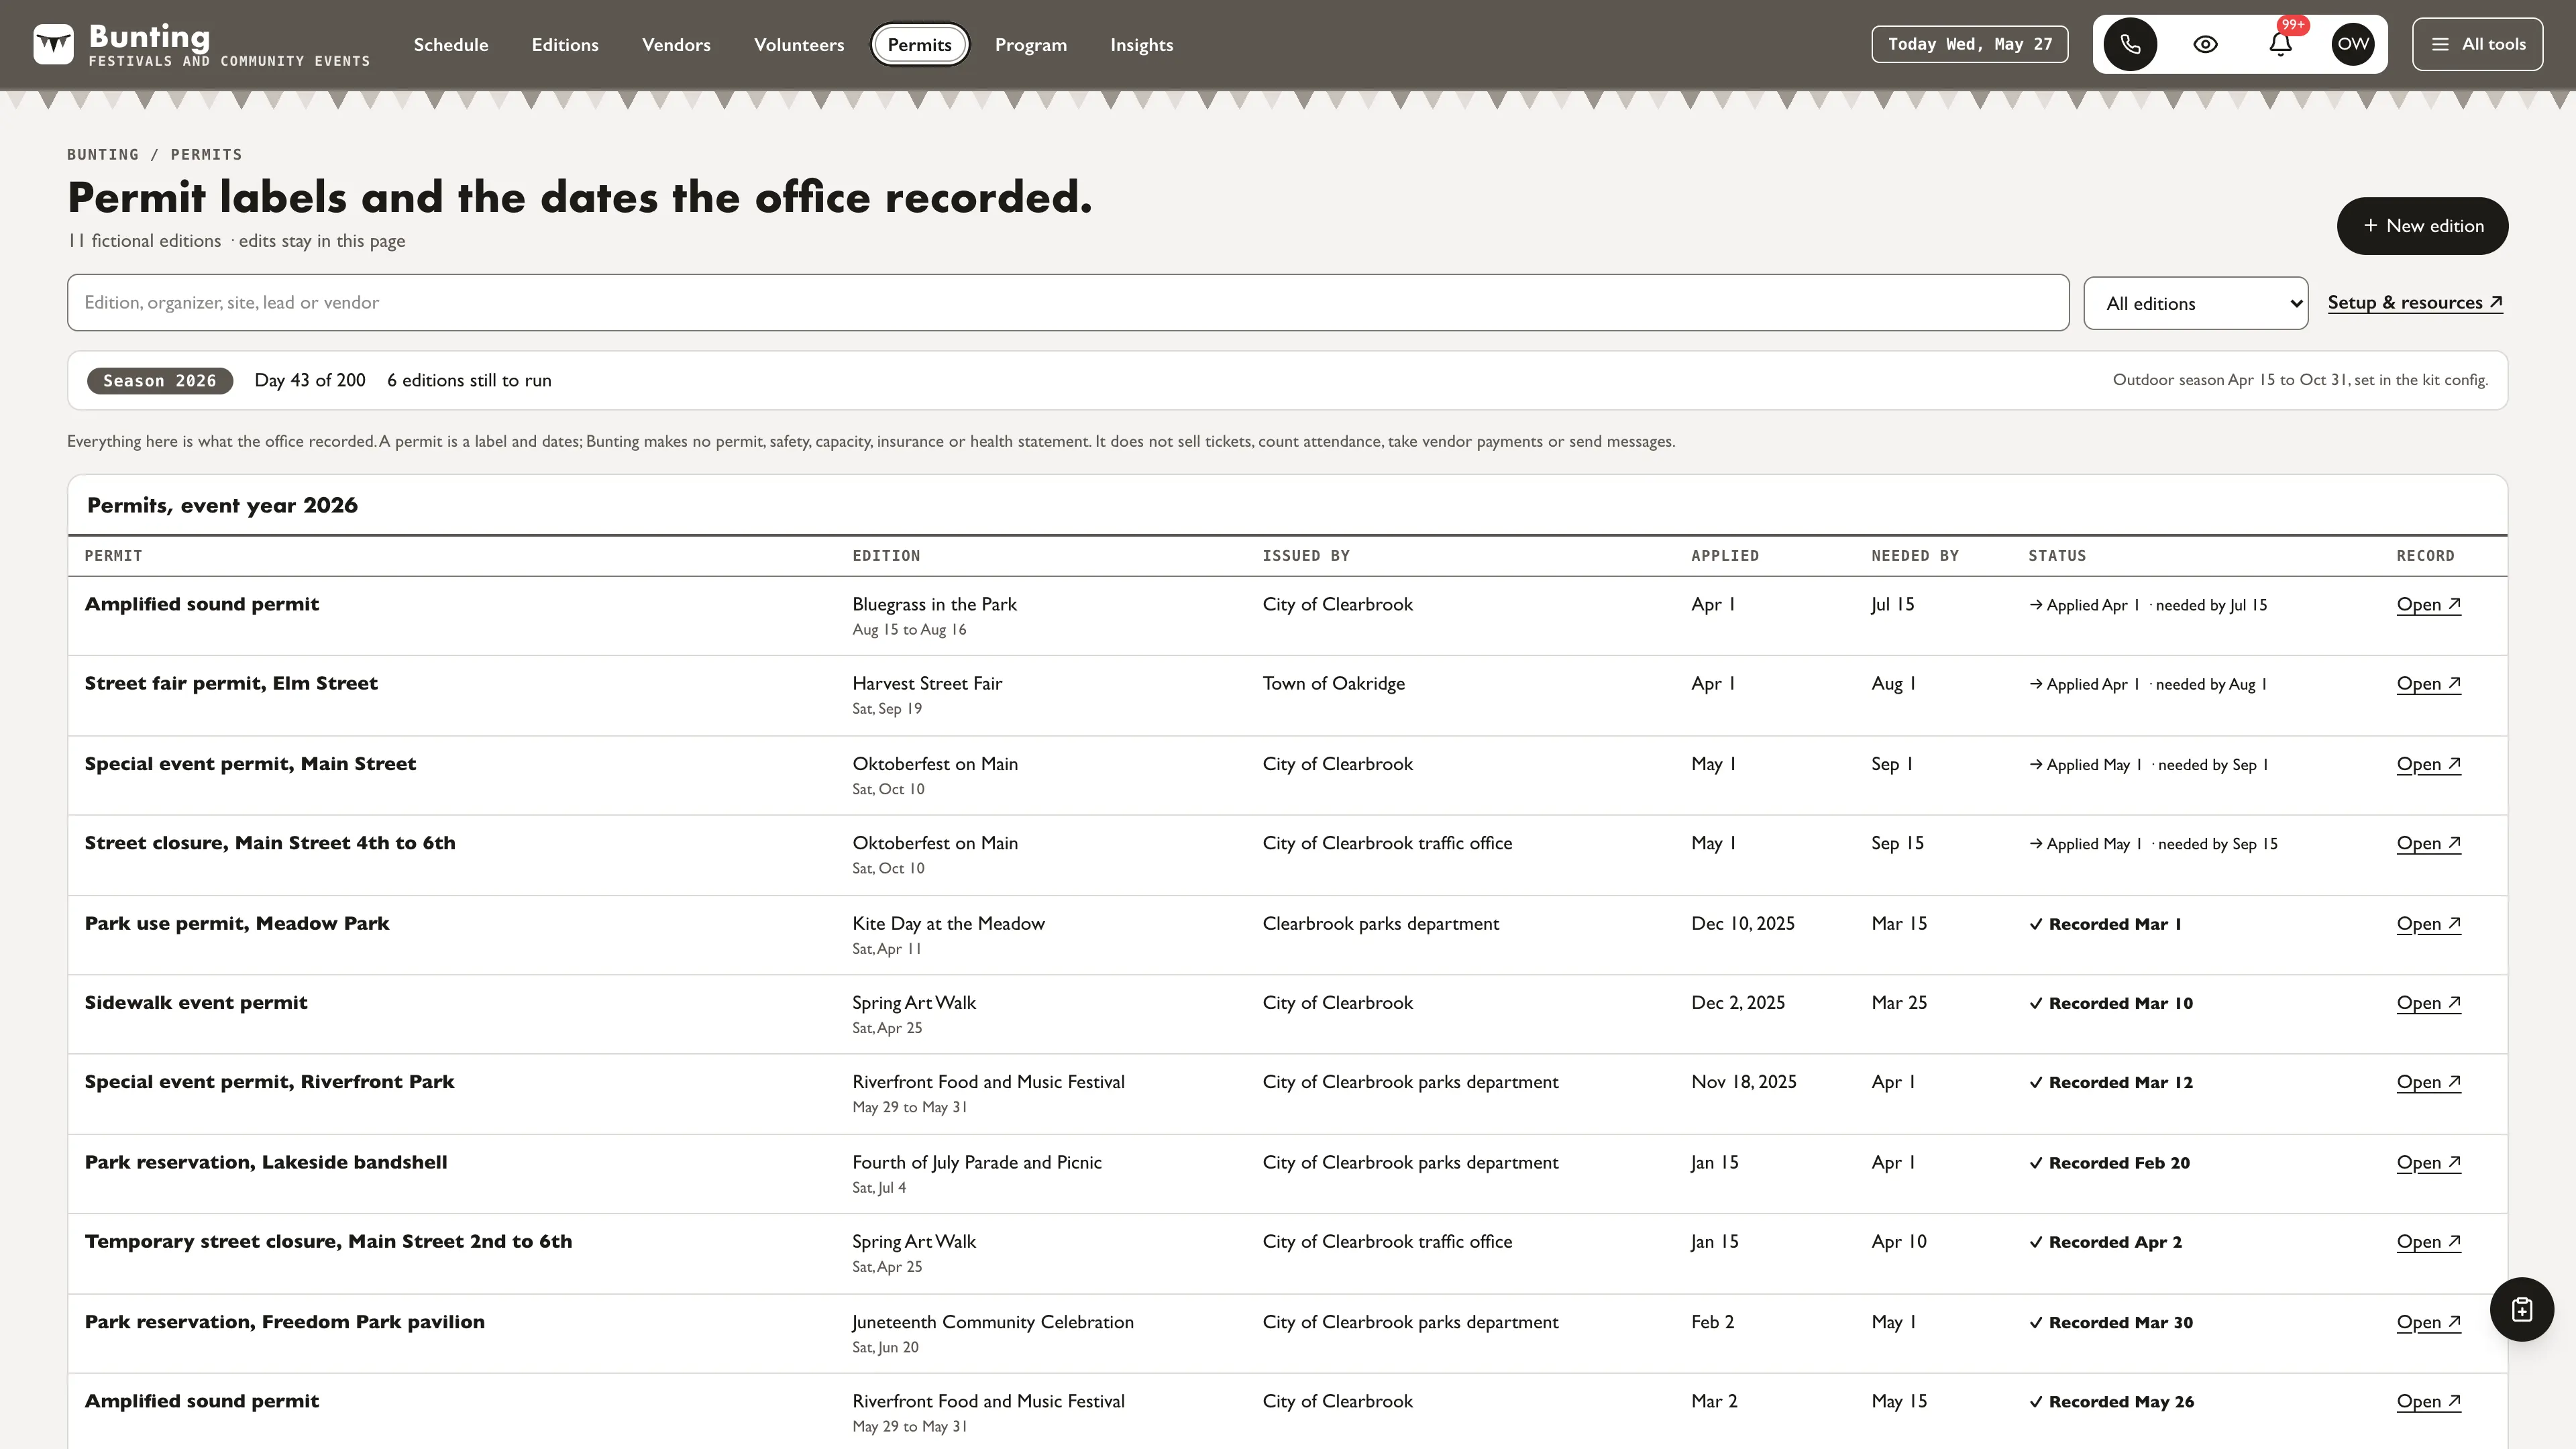Focus the edition search field
Screen dimensions: 2576x1449
pos(1067,302)
